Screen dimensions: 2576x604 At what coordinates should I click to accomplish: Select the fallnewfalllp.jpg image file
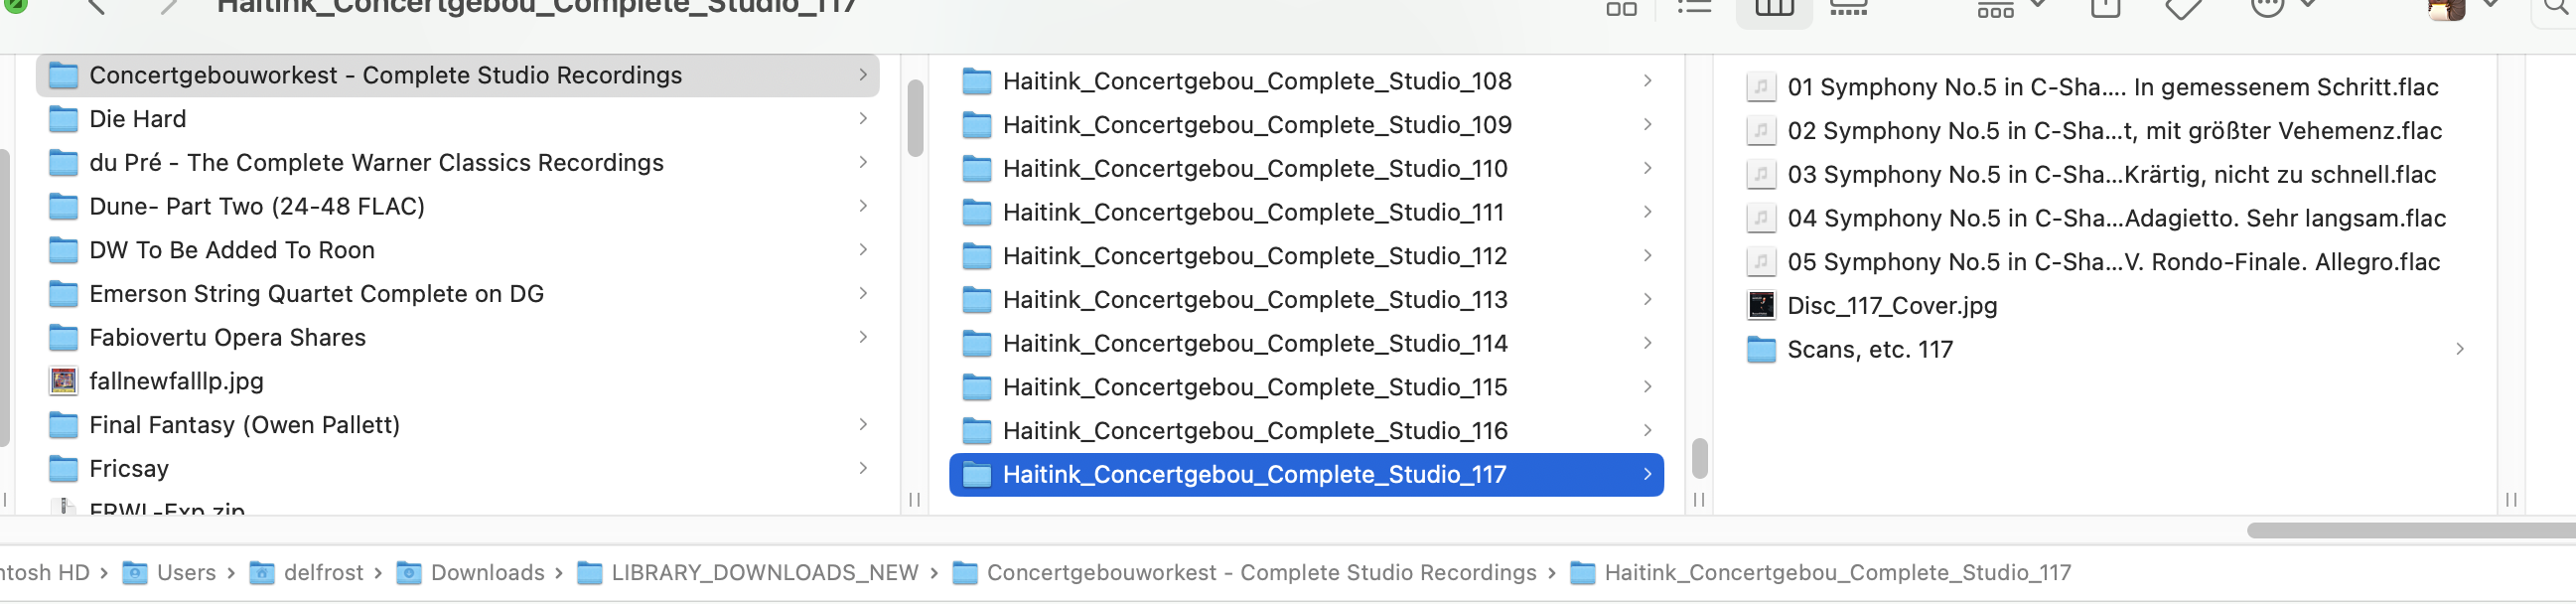(176, 381)
